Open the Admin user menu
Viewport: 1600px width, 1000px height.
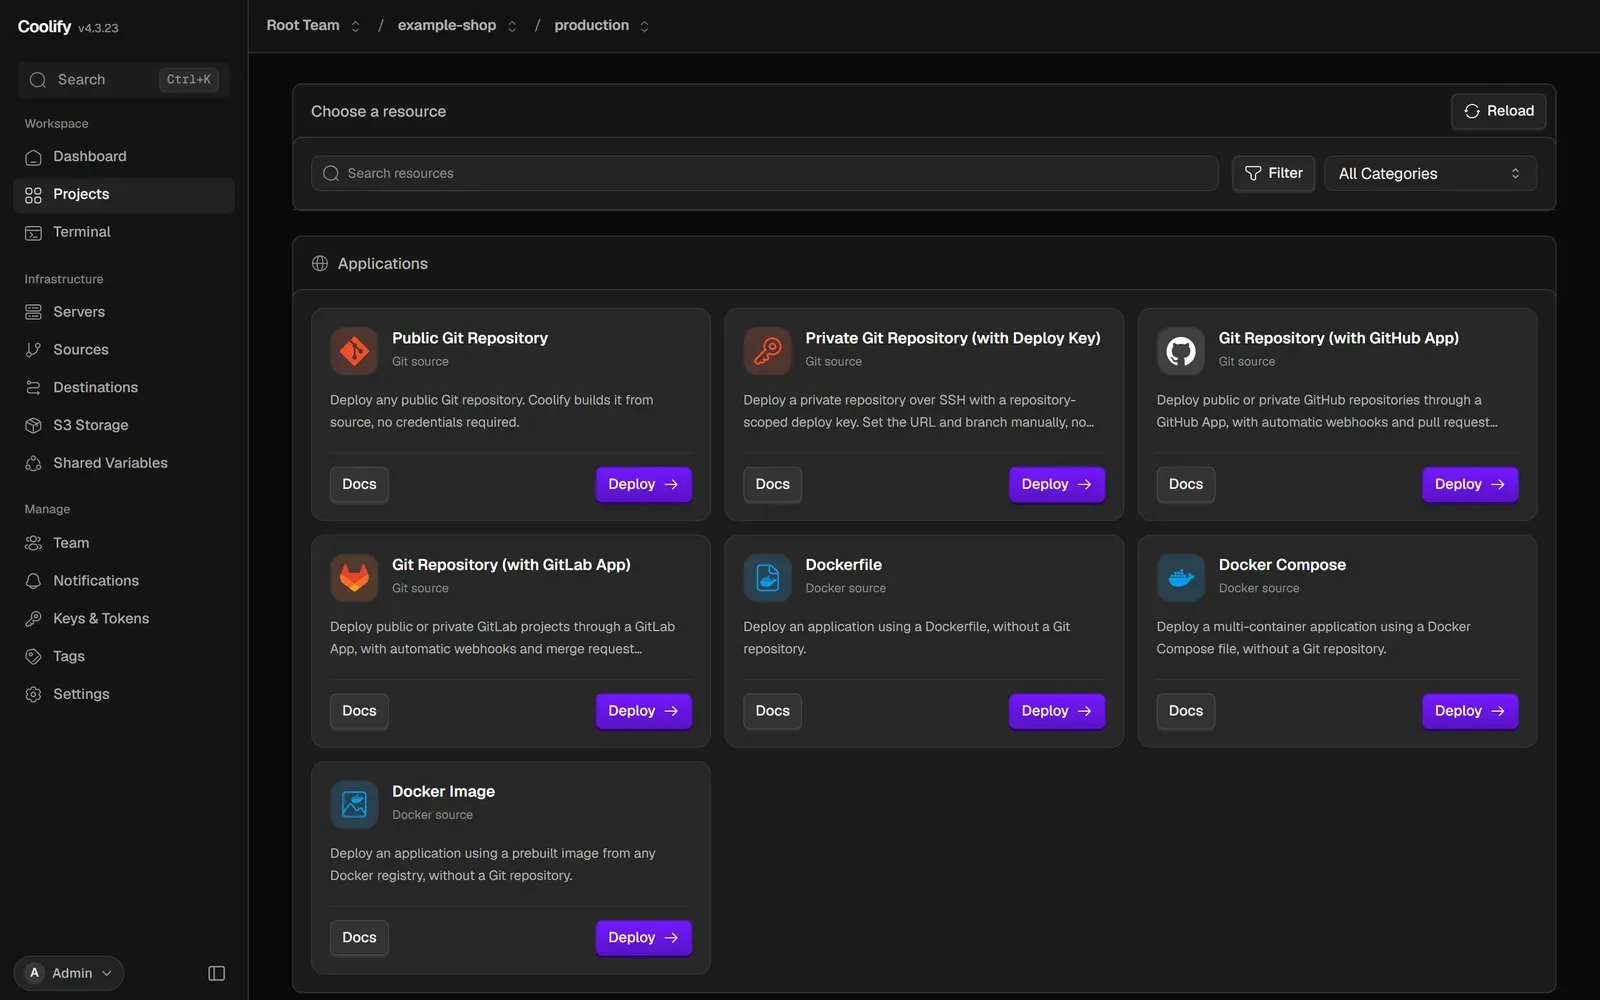tap(69, 973)
